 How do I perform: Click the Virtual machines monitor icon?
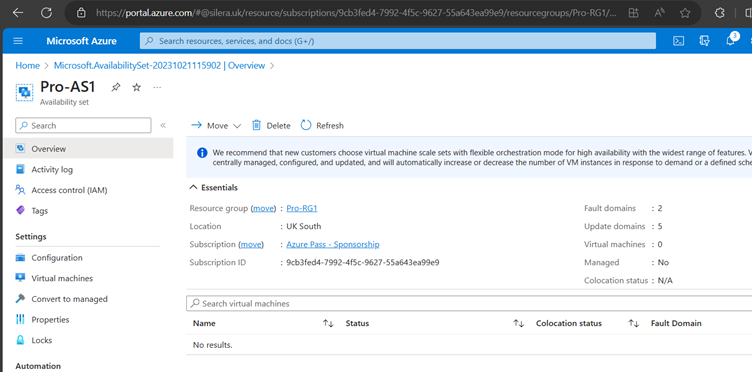(20, 278)
